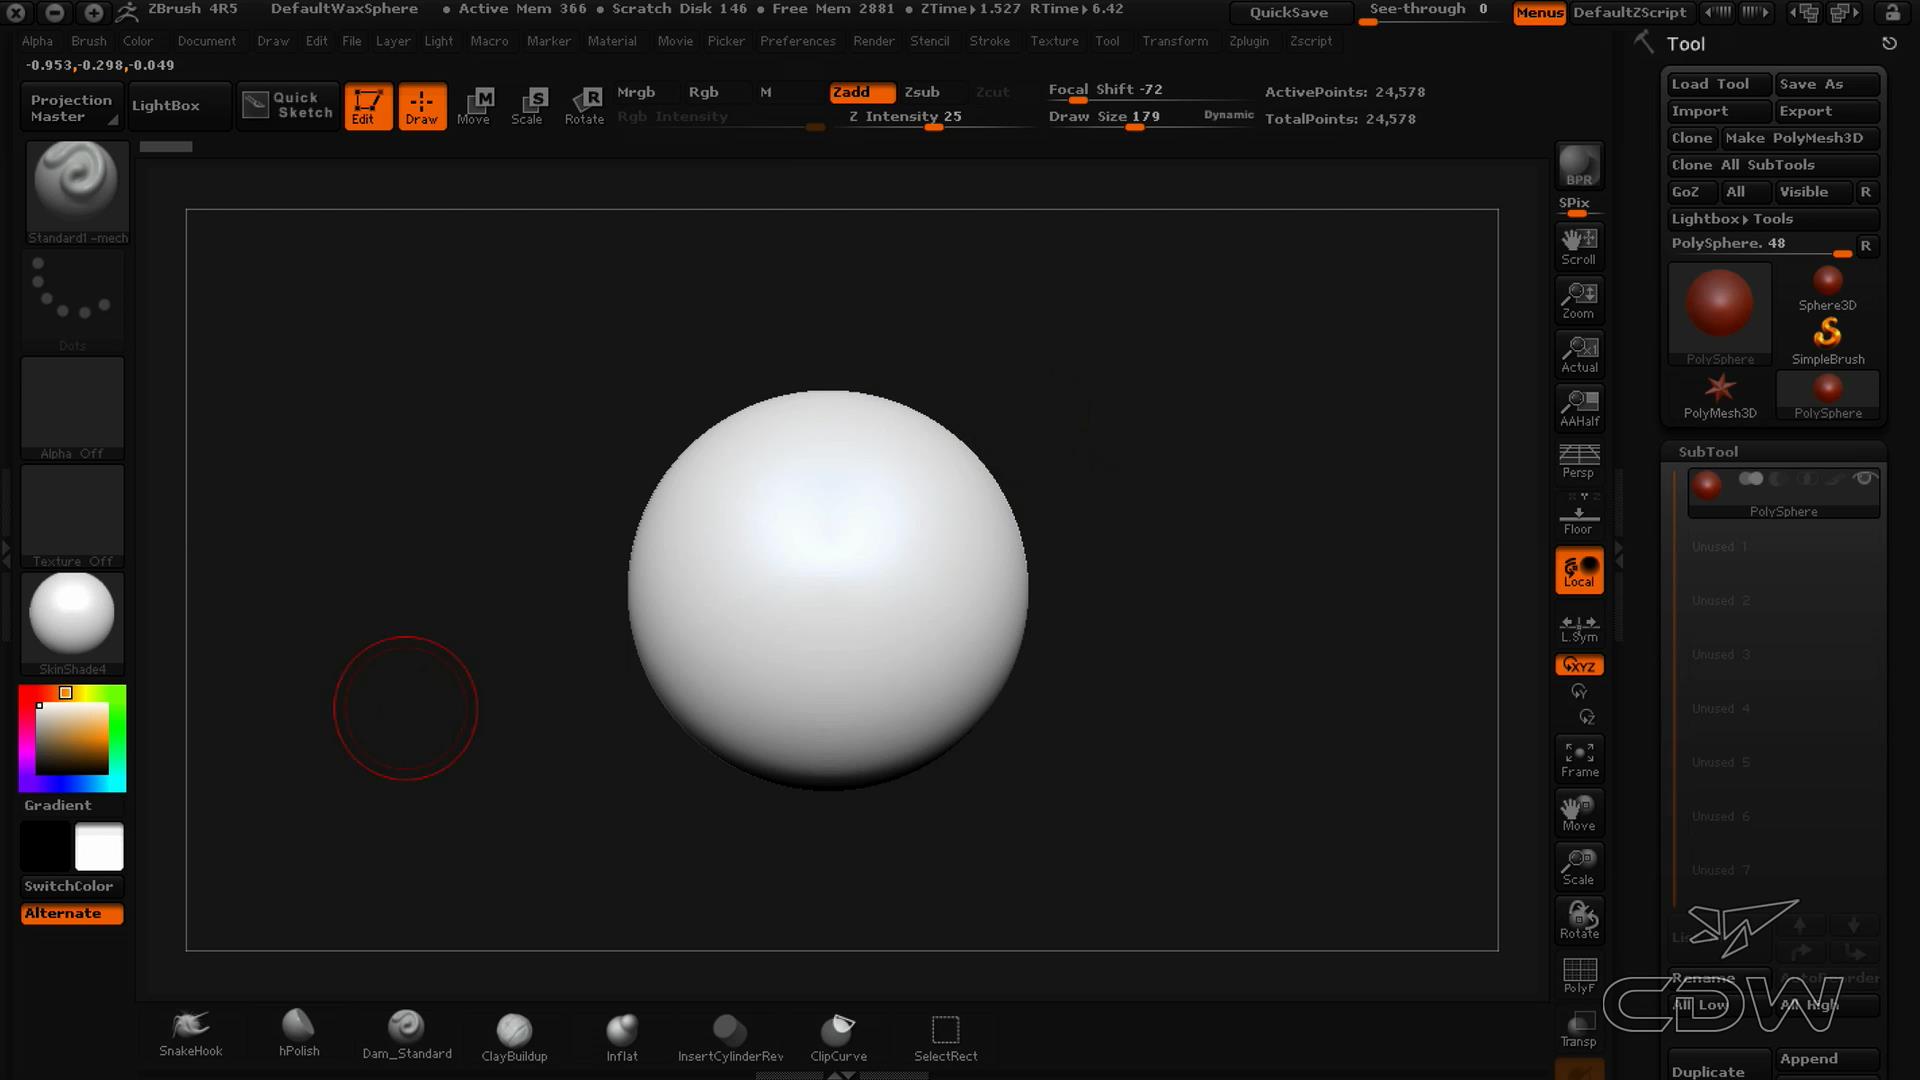Activate Rotate mode in top shelf
This screenshot has width=1920, height=1080.
tap(584, 106)
